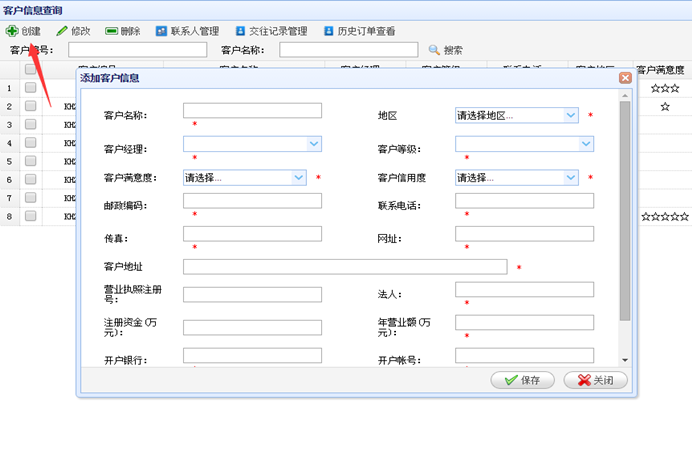
Task: Open Interaction Records Management (交往记录管理)
Action: coord(271,31)
